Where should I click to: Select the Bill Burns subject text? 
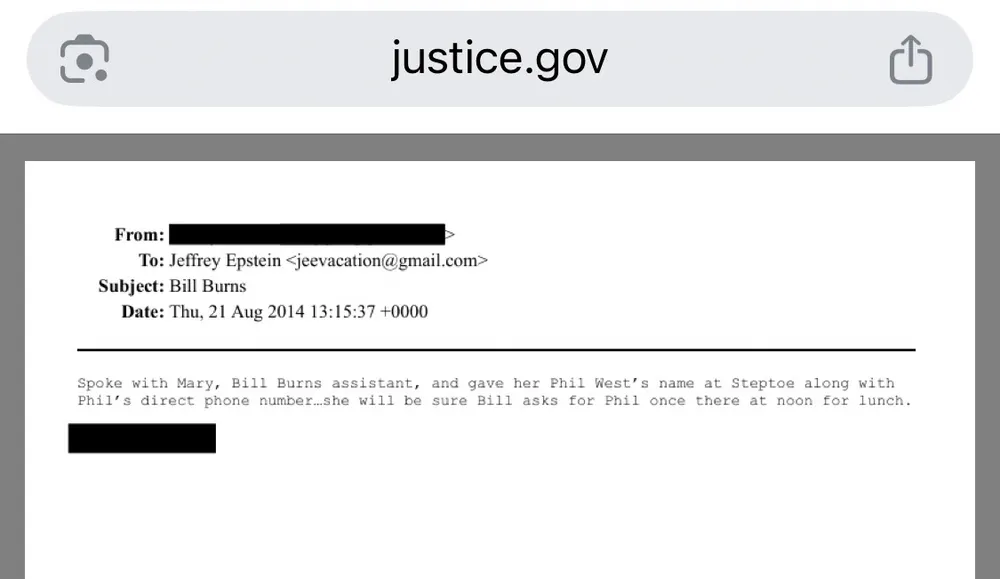click(208, 286)
